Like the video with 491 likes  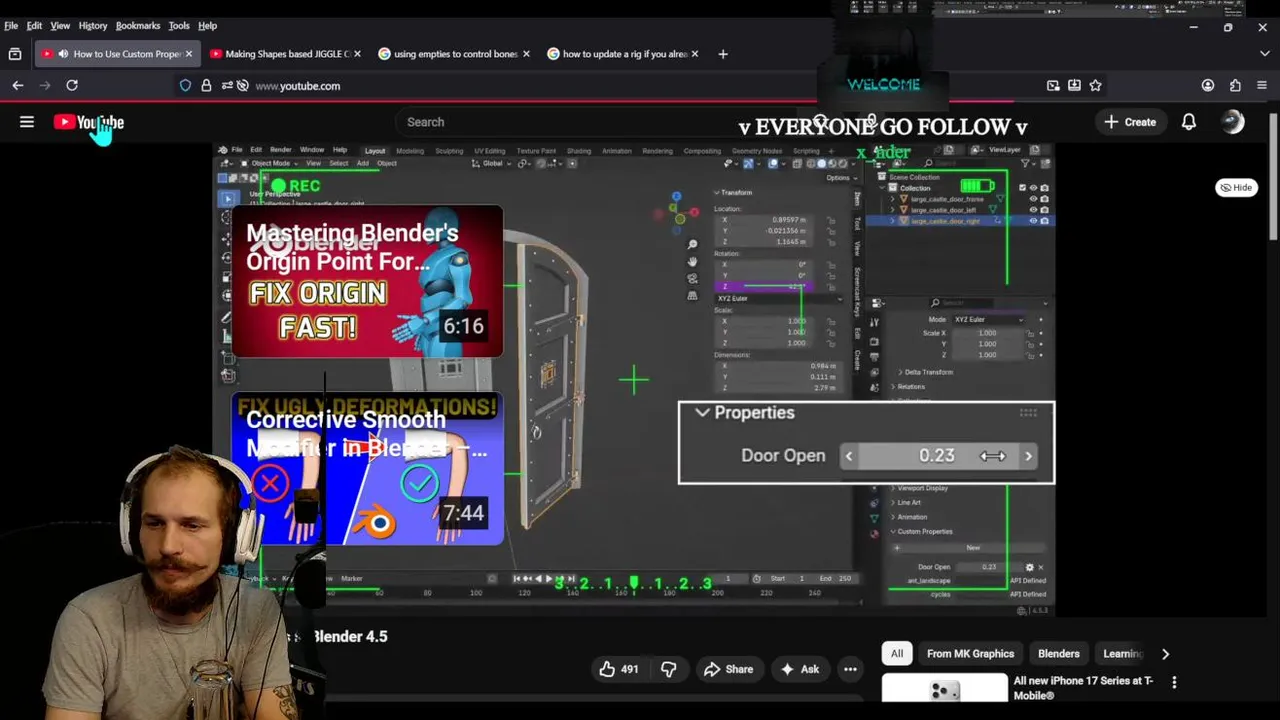pyautogui.click(x=619, y=669)
